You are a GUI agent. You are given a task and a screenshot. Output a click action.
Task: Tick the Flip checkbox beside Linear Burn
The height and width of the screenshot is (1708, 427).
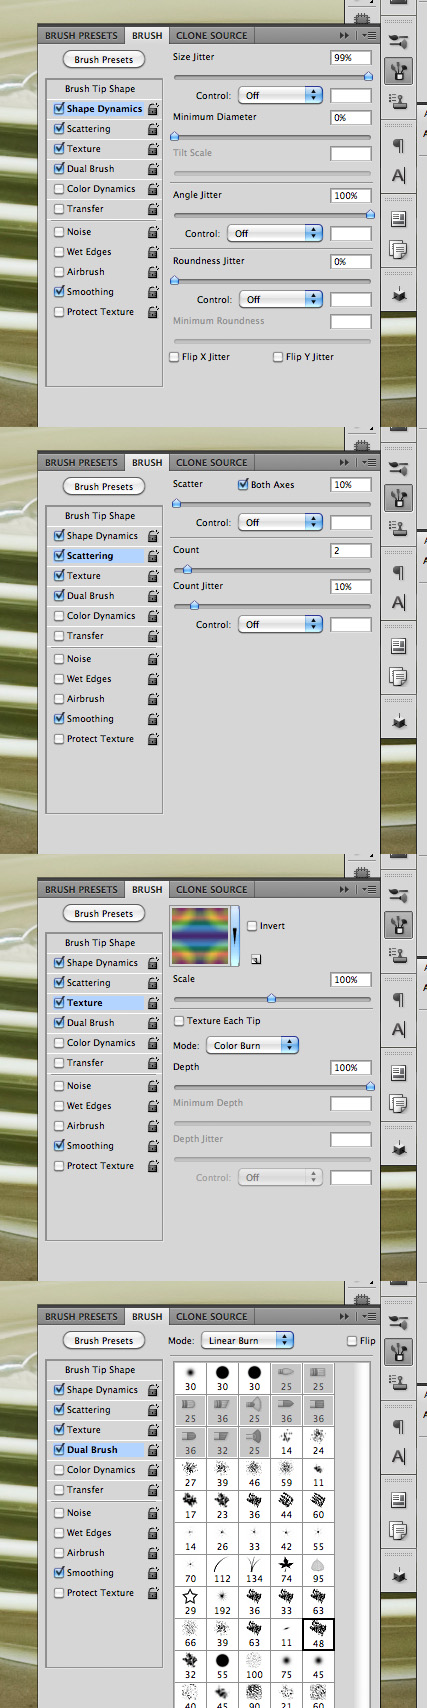[x=352, y=1341]
